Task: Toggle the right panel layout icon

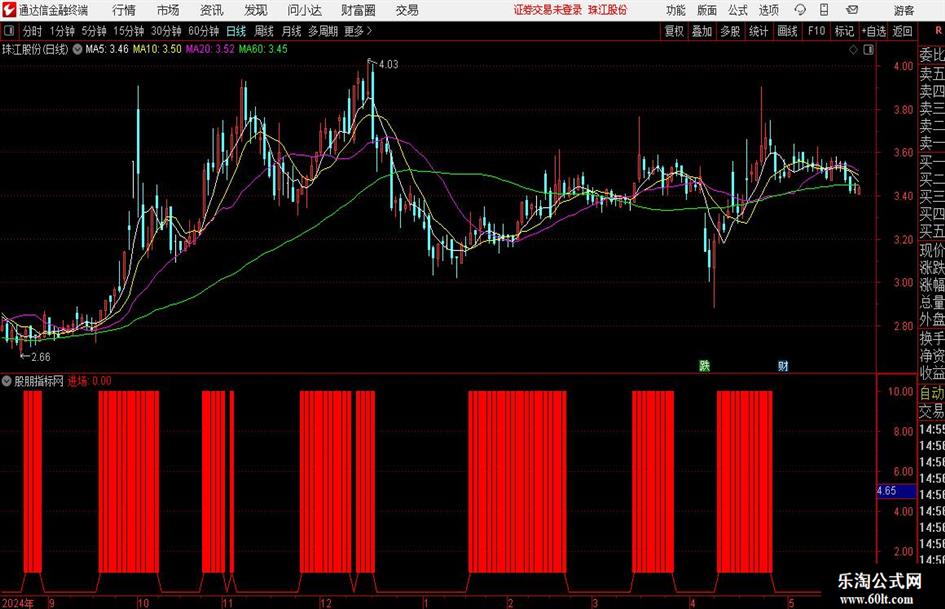Action: point(868,49)
